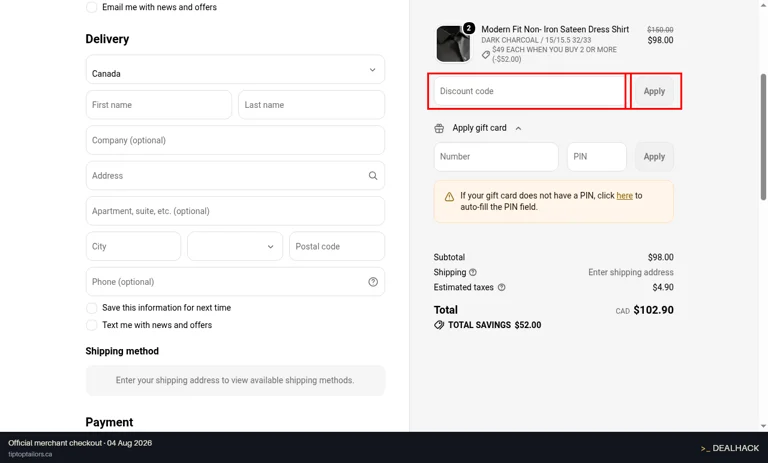Click the Company (optional) field

pos(235,140)
